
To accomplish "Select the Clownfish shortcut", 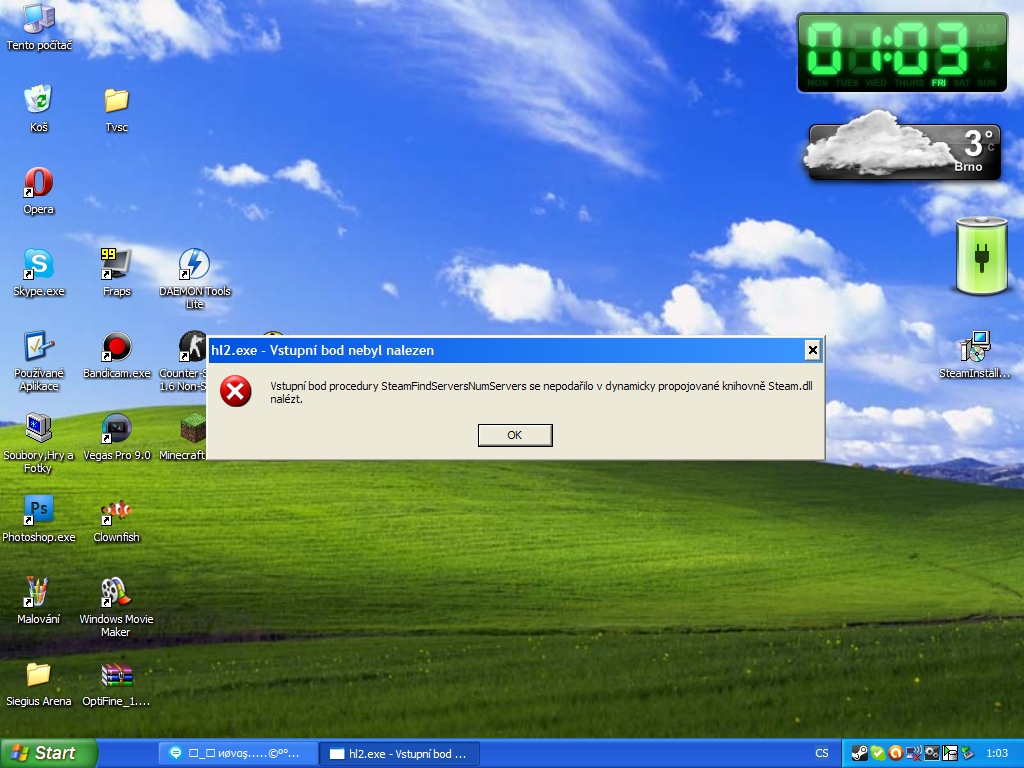I will click(116, 519).
